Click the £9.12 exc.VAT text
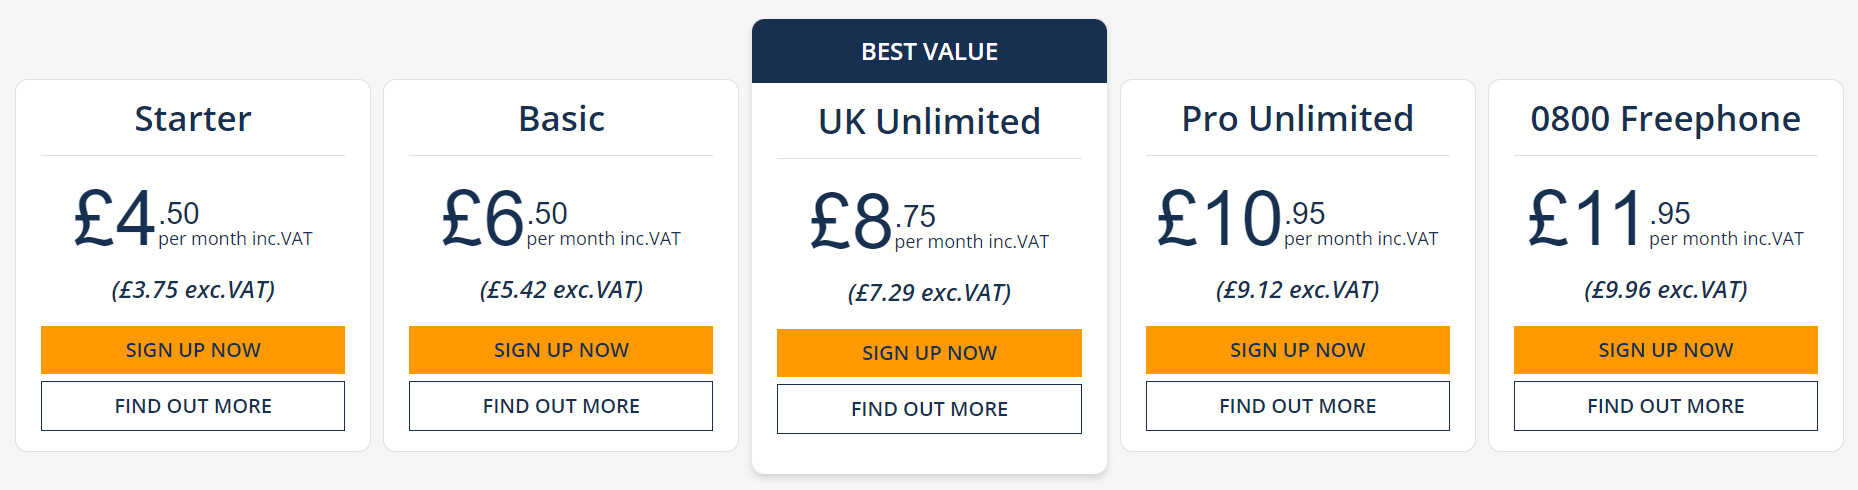The width and height of the screenshot is (1858, 490). [x=1298, y=290]
